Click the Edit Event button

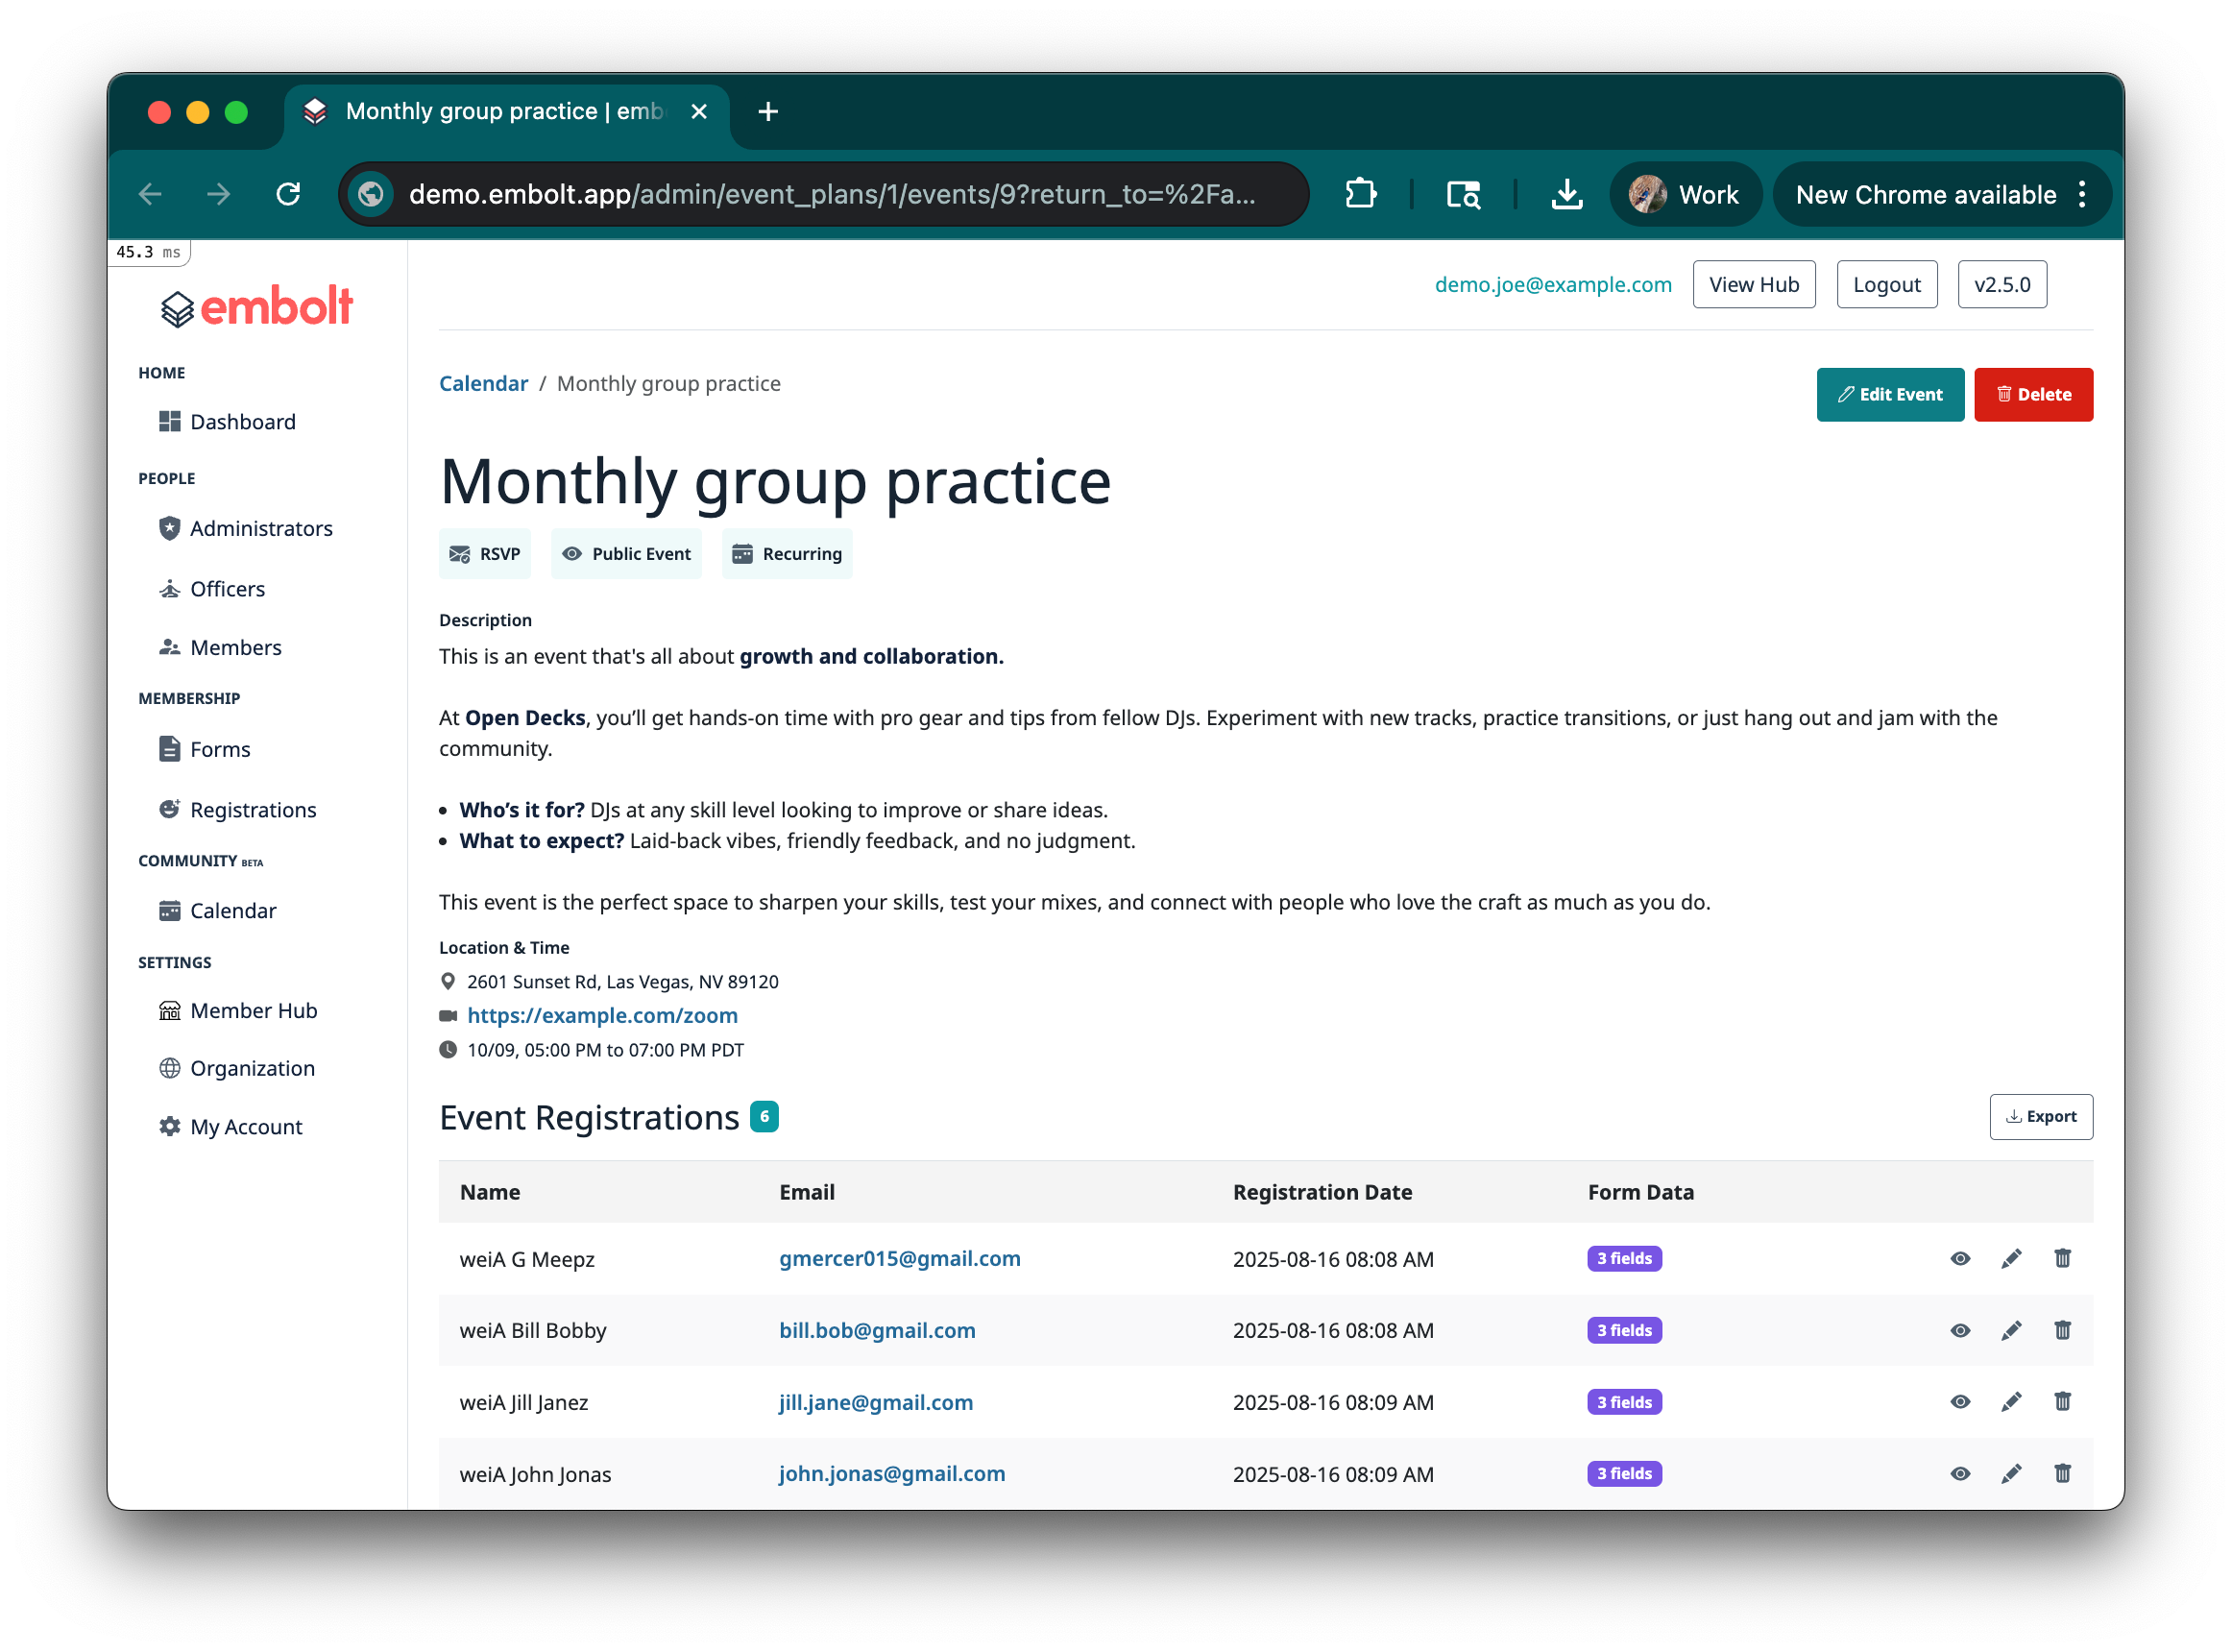(x=1889, y=394)
